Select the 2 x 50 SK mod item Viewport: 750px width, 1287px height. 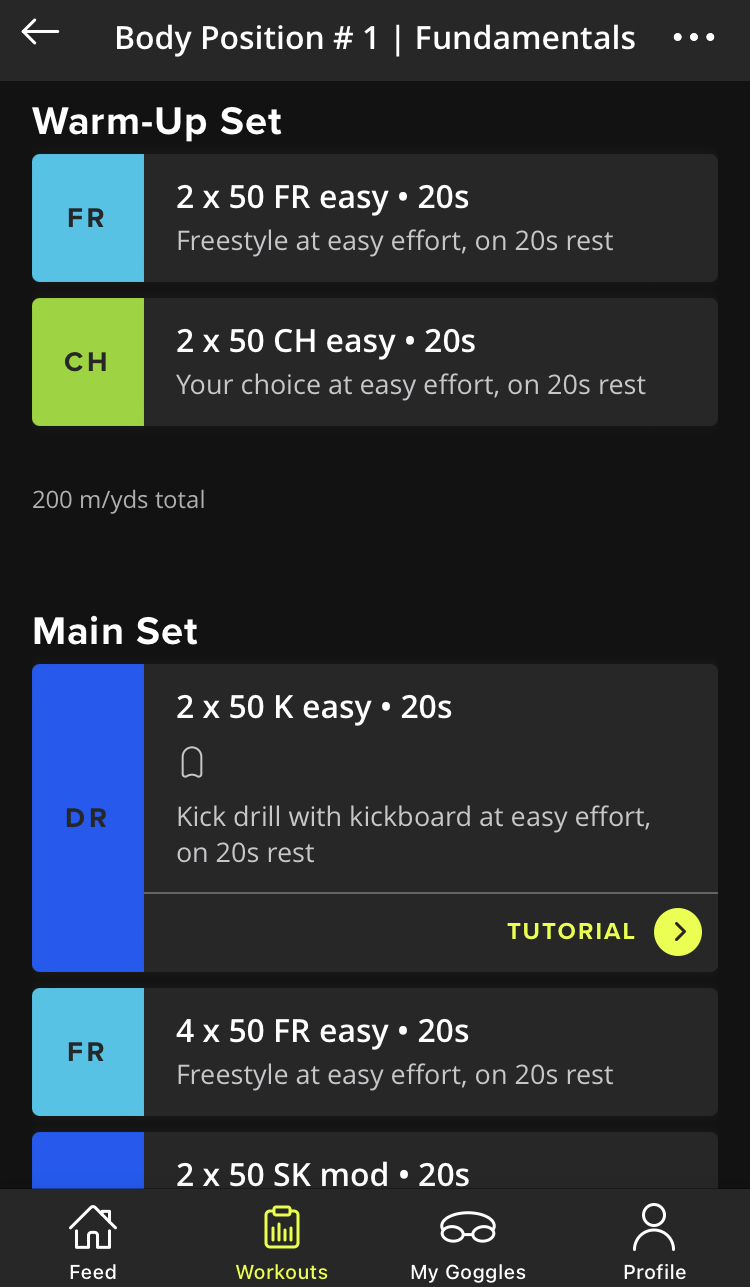tap(375, 1161)
